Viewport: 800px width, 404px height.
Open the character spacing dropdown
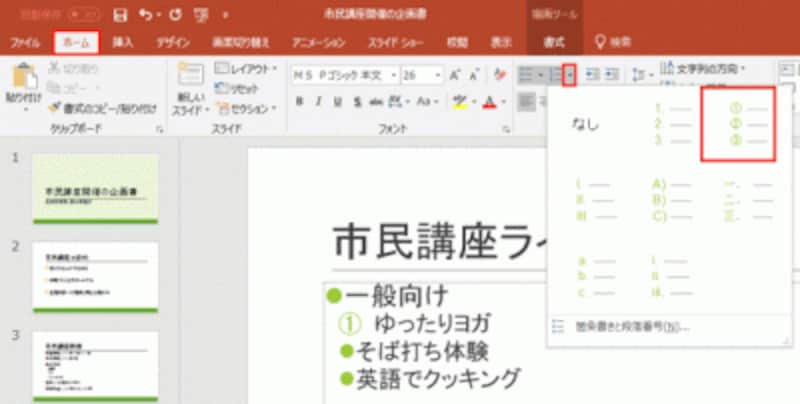(x=398, y=102)
